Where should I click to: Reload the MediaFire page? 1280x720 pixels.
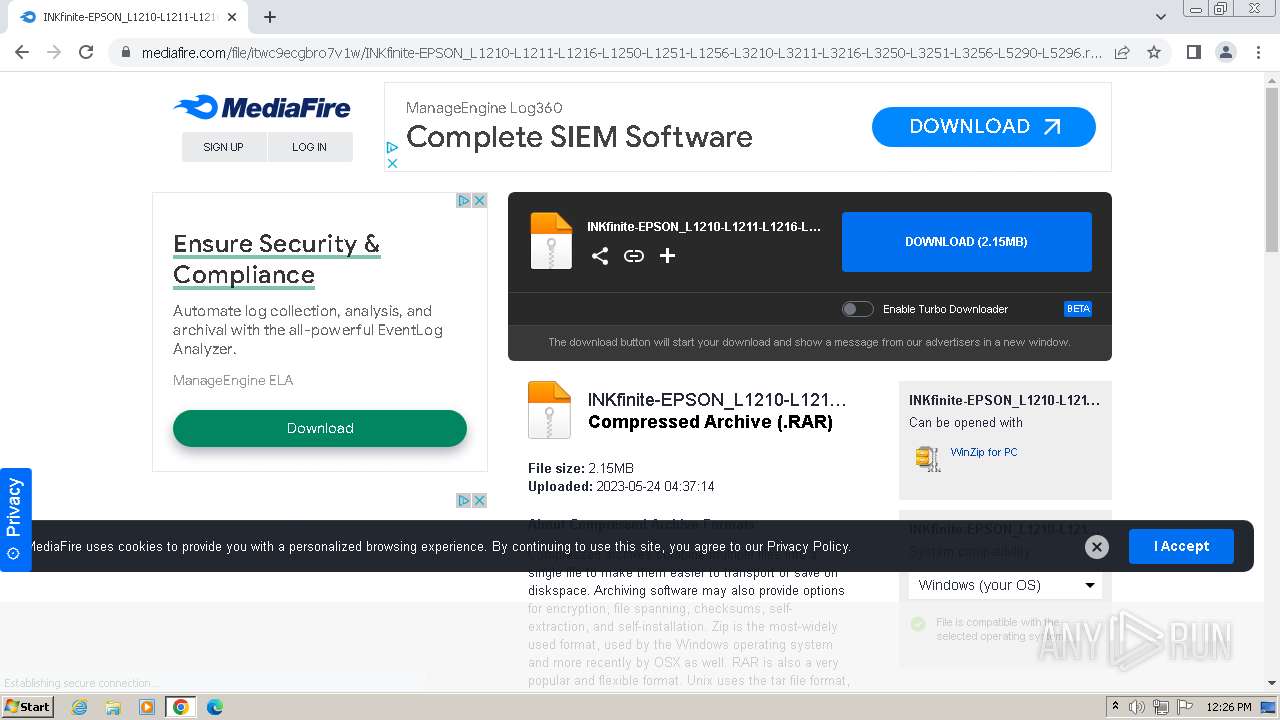tap(86, 52)
